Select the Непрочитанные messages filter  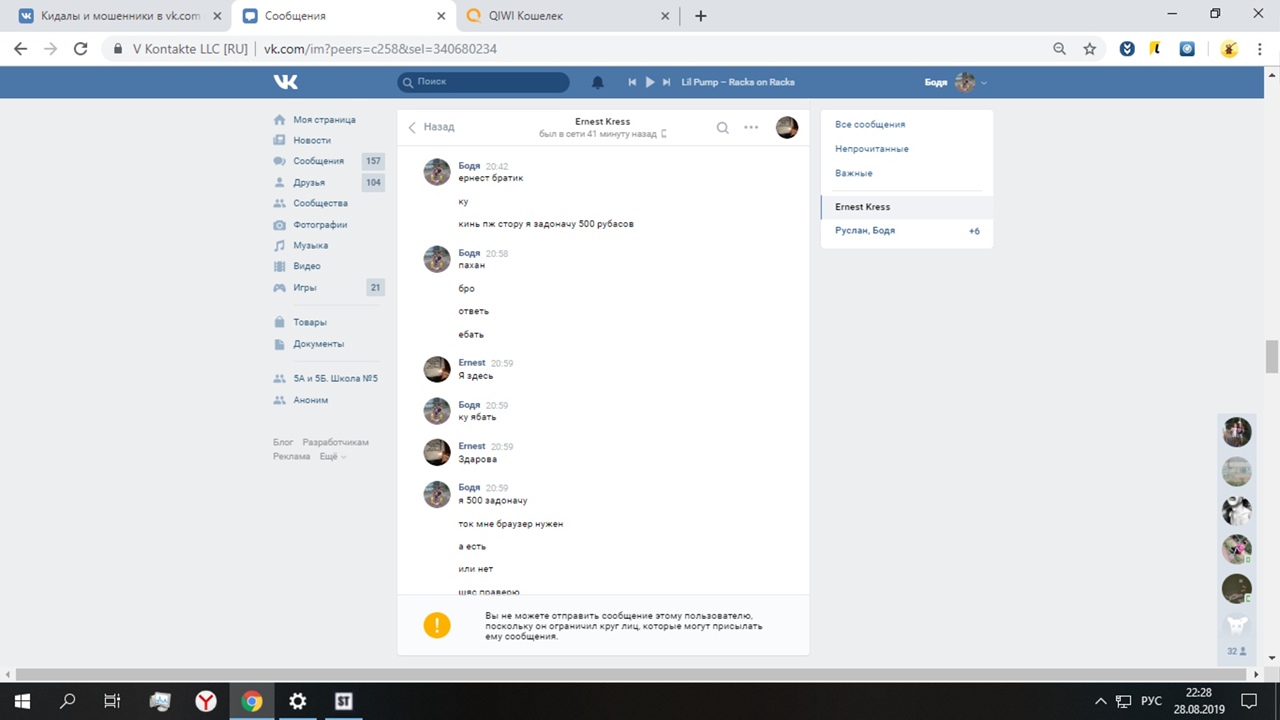pos(872,149)
